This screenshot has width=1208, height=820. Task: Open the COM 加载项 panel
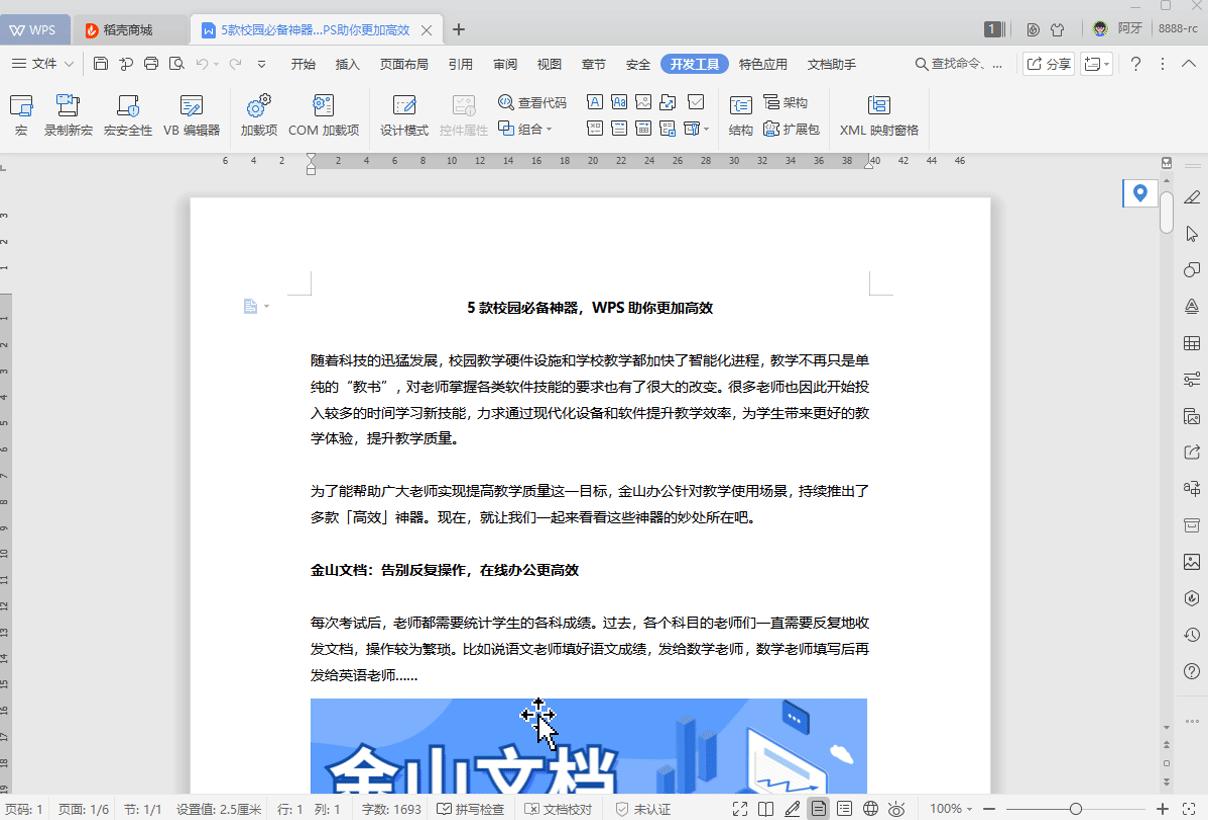[325, 113]
